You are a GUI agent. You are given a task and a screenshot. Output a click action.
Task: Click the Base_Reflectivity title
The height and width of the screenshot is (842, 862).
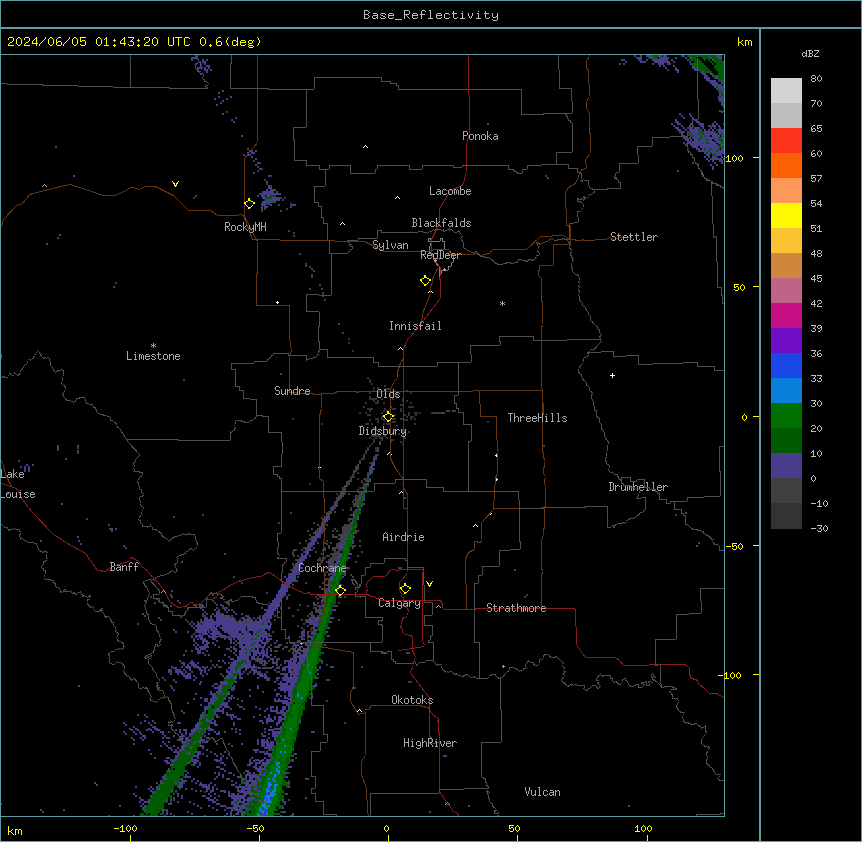tap(431, 15)
